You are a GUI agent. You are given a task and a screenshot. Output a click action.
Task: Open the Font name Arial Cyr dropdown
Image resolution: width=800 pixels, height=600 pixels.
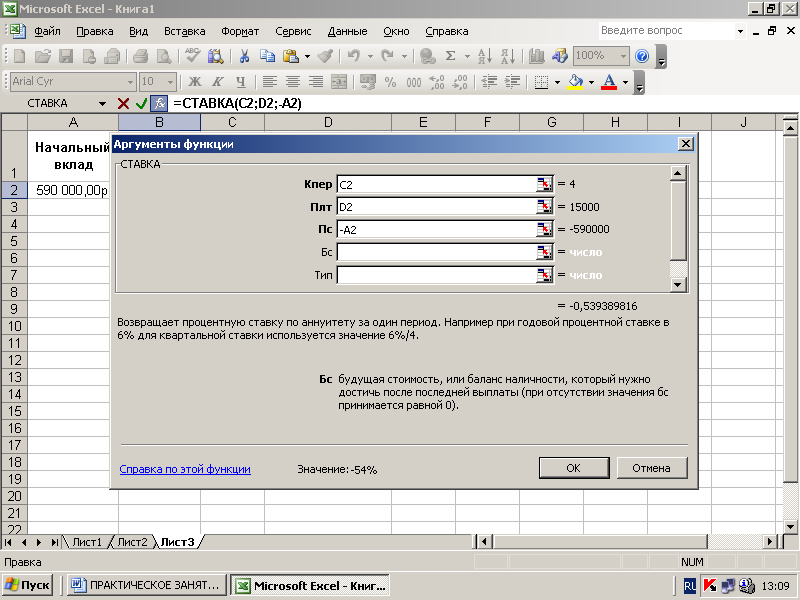click(131, 82)
